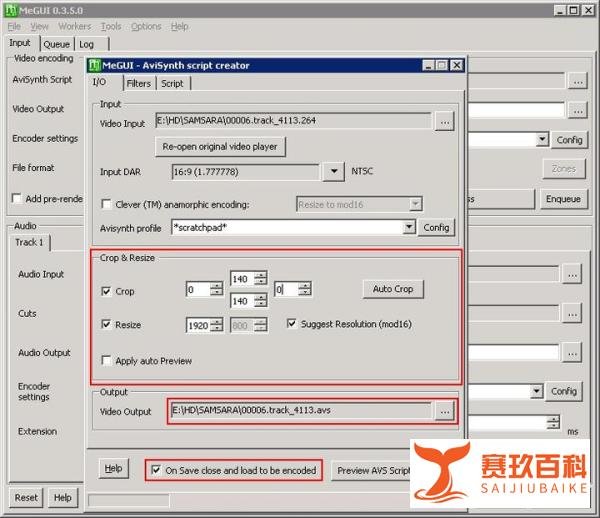
Task: Select the Input tab in main window
Action: pyautogui.click(x=20, y=43)
